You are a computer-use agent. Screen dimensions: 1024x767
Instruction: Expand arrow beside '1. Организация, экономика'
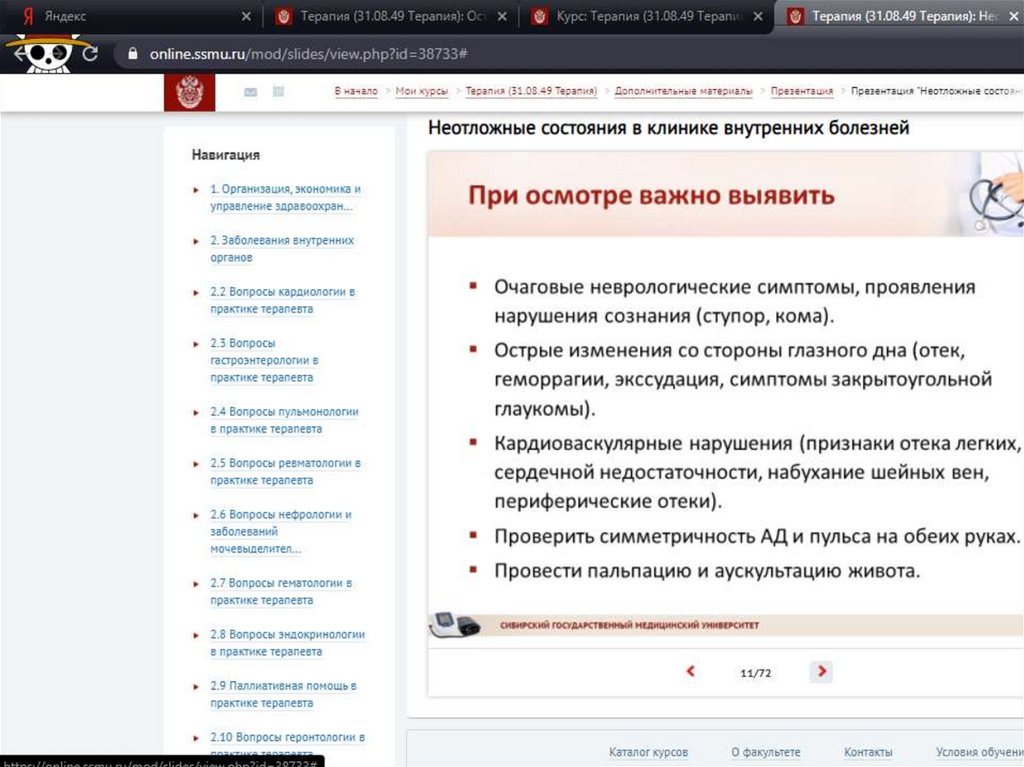196,190
